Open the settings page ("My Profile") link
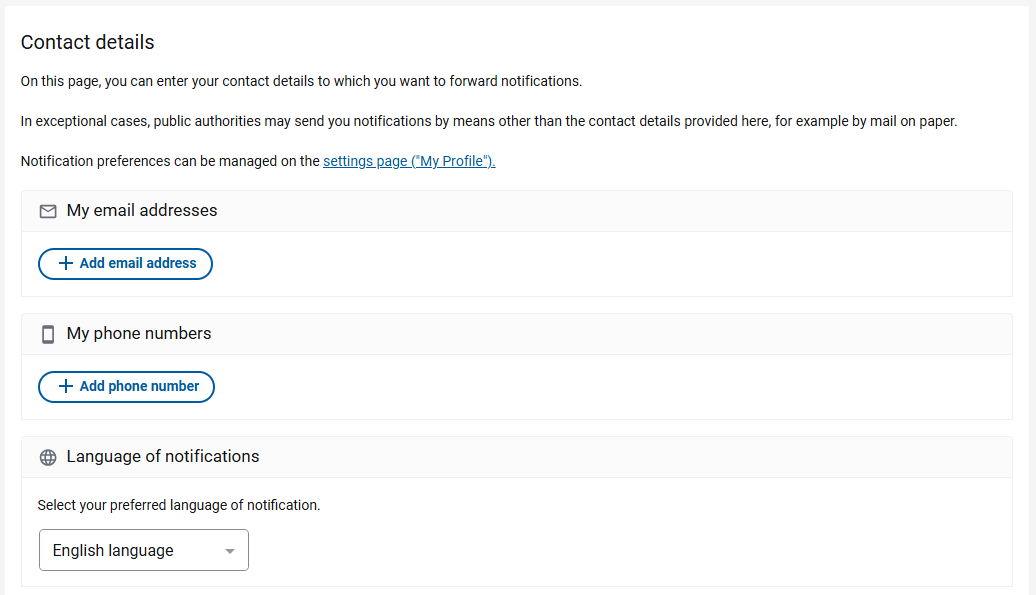This screenshot has width=1036, height=595. click(x=409, y=161)
